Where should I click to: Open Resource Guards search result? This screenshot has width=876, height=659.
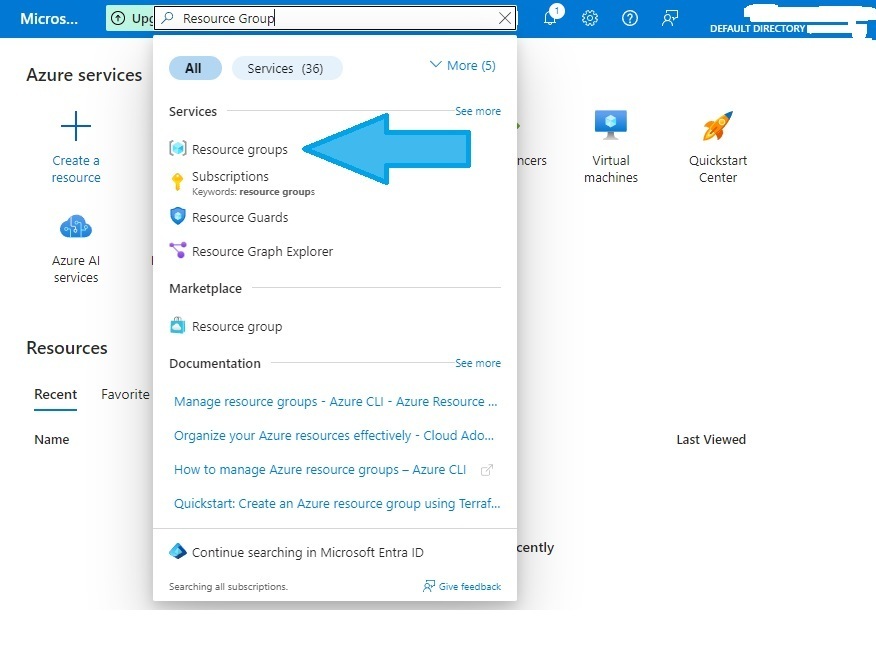[240, 217]
